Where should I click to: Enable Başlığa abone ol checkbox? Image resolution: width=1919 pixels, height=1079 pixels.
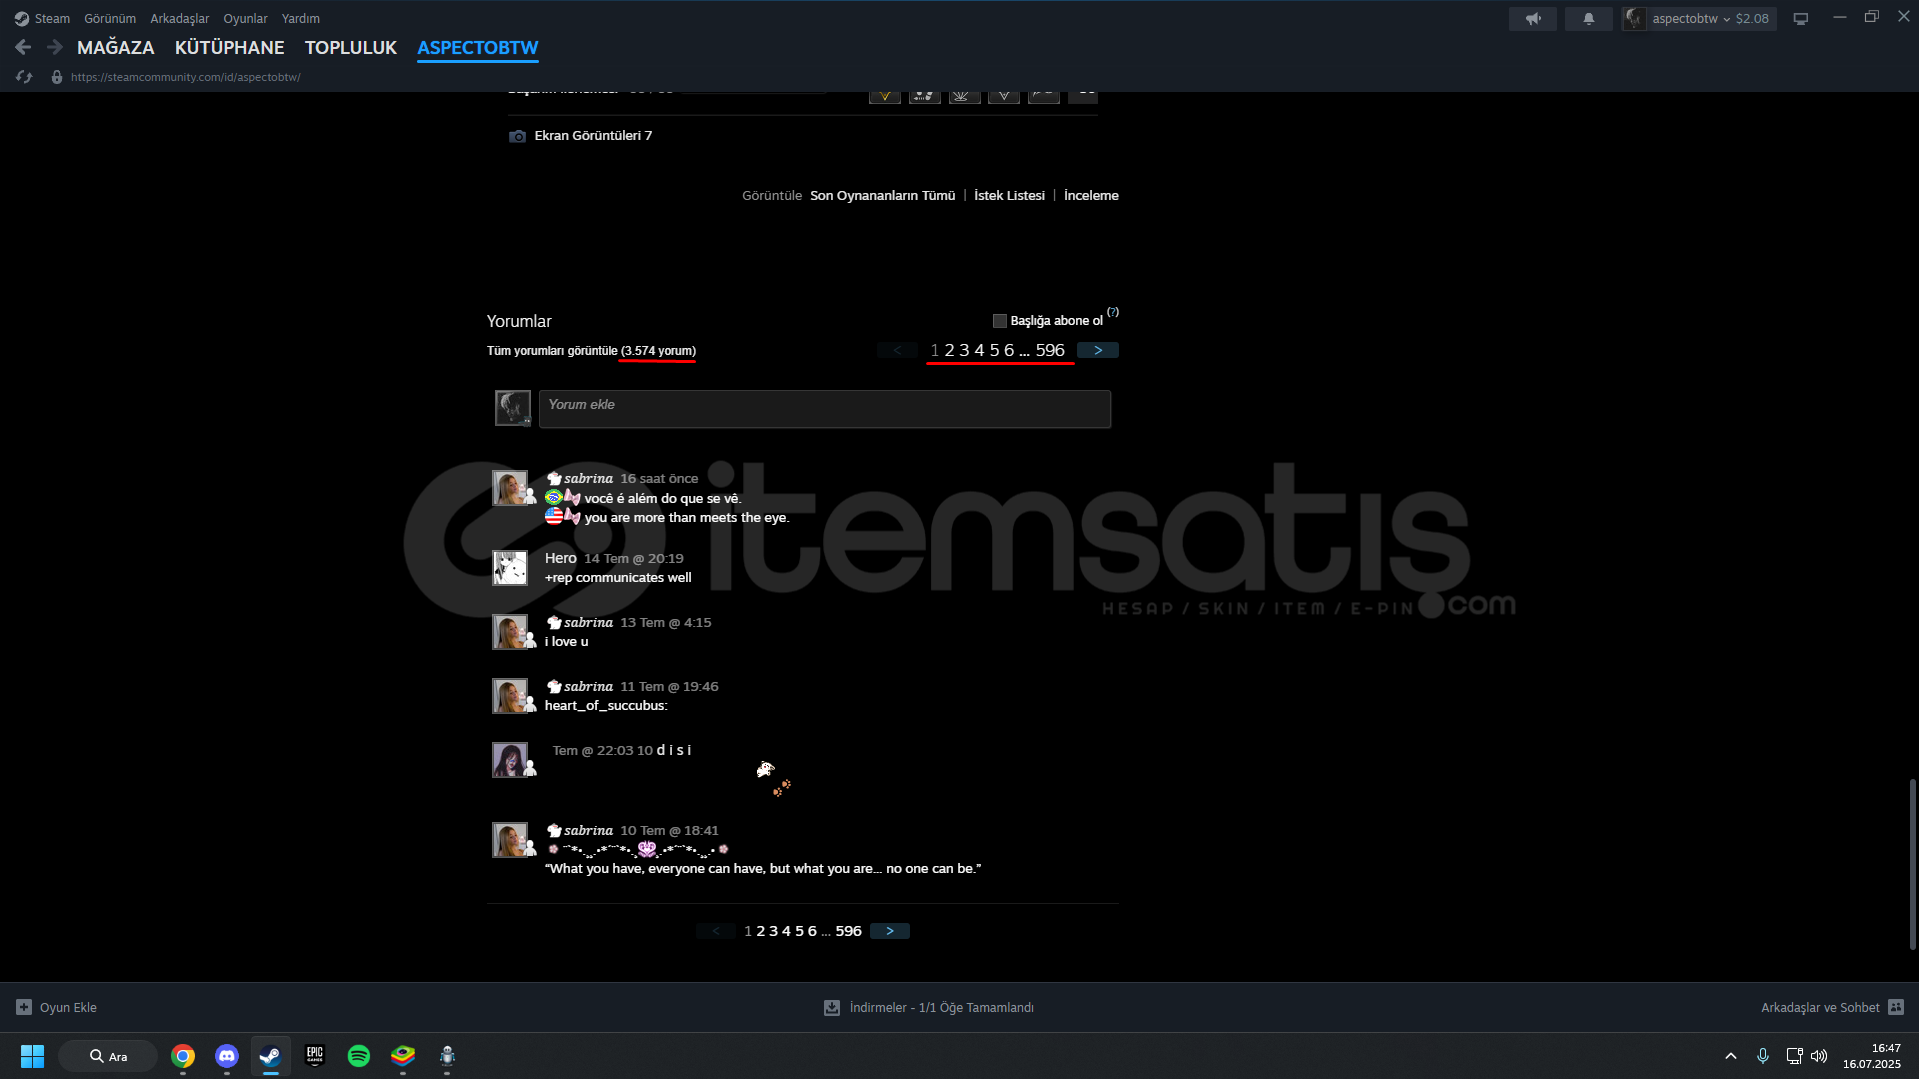tap(999, 321)
